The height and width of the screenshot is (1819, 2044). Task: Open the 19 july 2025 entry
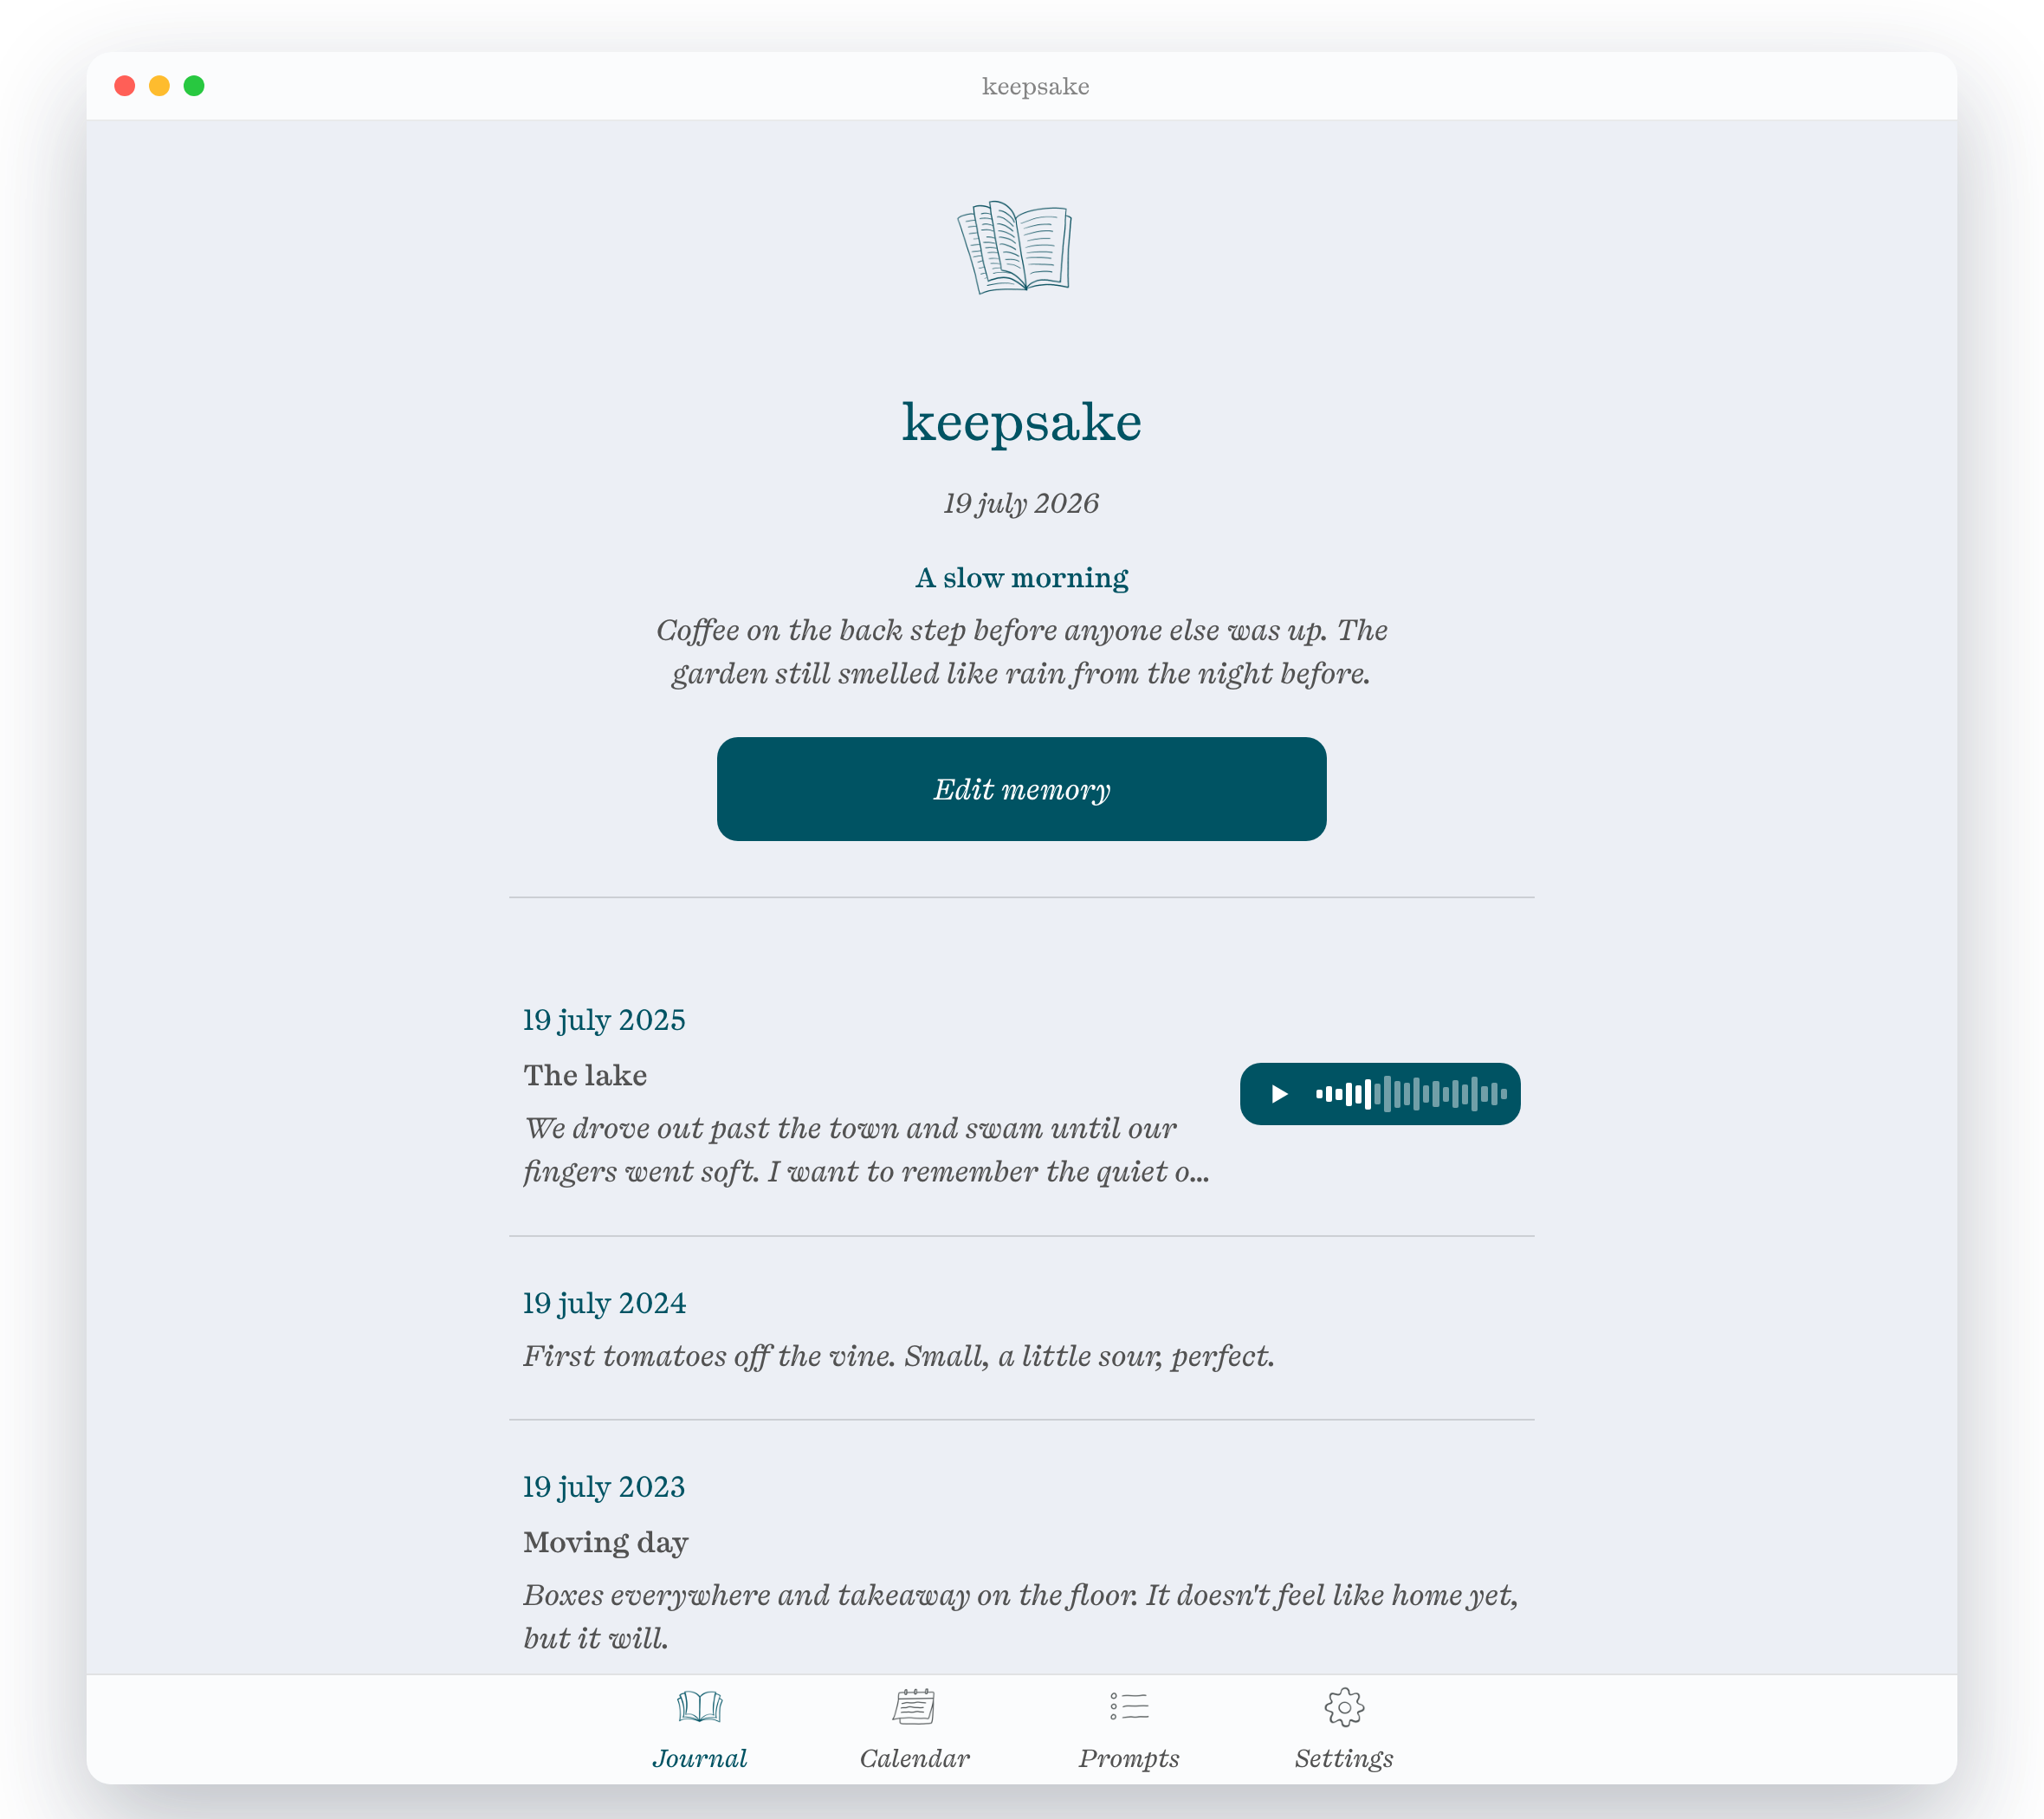coord(1021,1096)
